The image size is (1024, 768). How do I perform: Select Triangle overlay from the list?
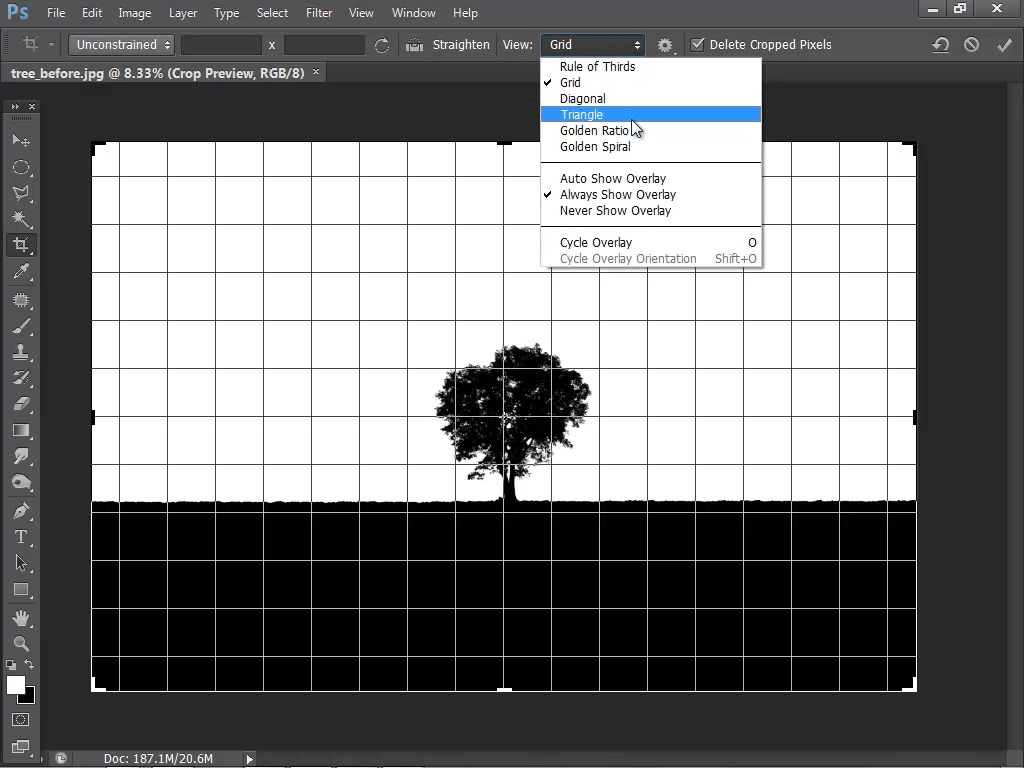[582, 115]
